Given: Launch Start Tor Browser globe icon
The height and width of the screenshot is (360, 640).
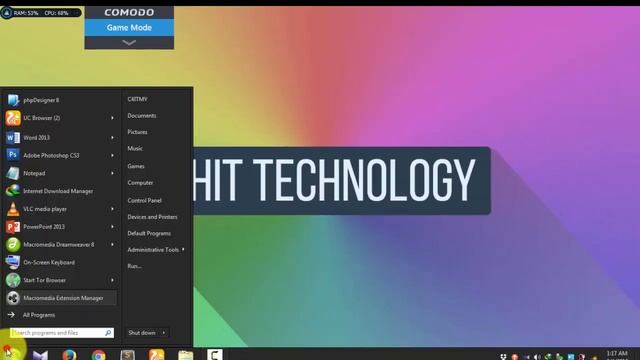Looking at the screenshot, I should pos(13,280).
